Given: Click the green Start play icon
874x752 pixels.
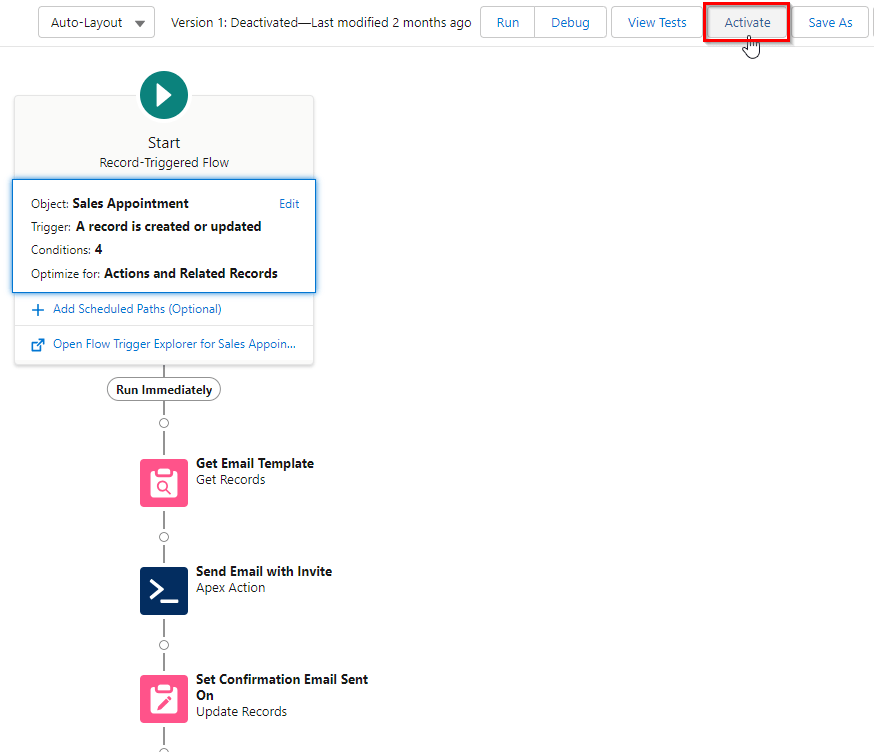Looking at the screenshot, I should coord(163,94).
